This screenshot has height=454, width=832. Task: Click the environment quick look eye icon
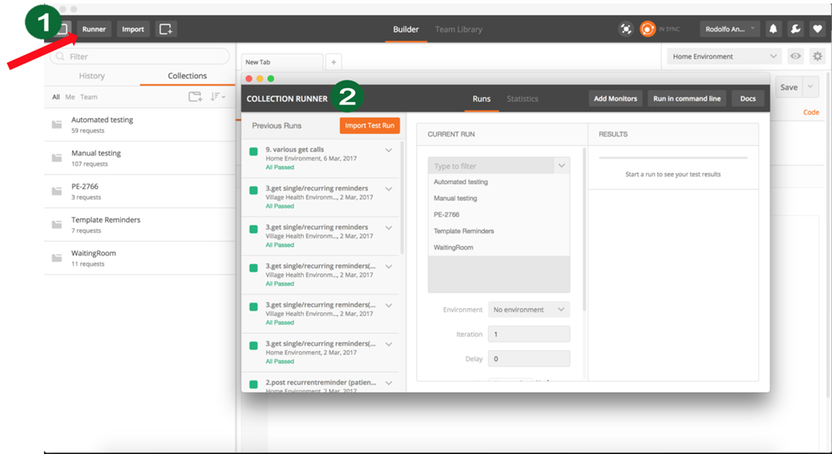click(x=795, y=56)
